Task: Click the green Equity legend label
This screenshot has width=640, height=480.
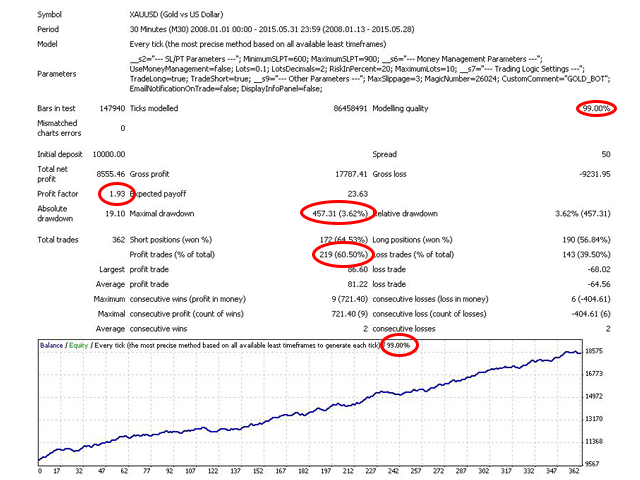Action: click(78, 345)
